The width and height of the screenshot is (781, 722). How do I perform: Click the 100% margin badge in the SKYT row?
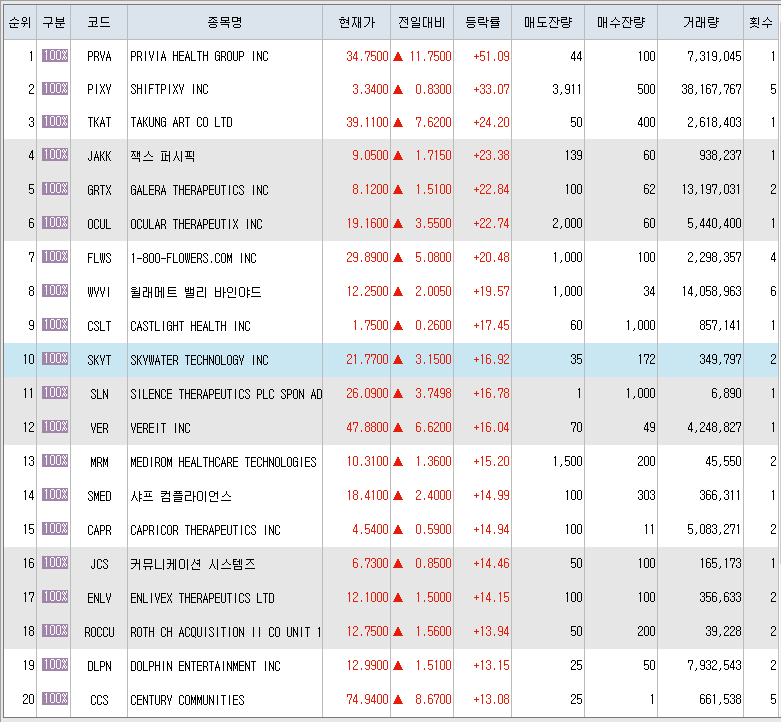[x=55, y=359]
